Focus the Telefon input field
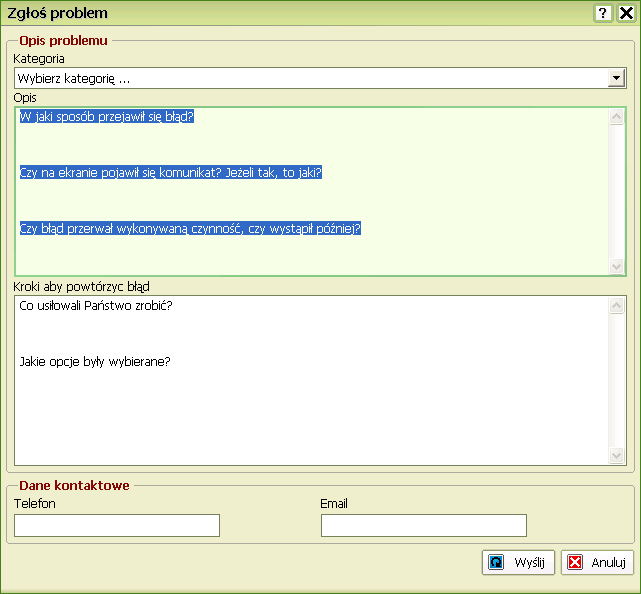This screenshot has height=594, width=641. (x=117, y=525)
